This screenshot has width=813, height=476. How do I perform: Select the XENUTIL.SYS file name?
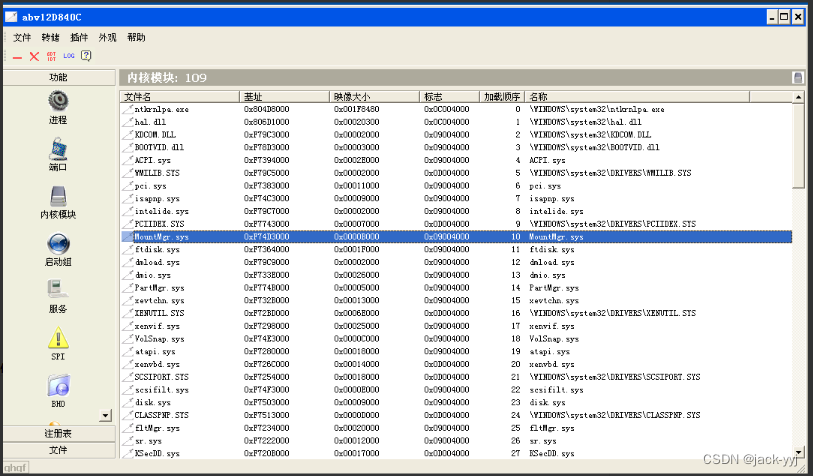click(x=159, y=313)
